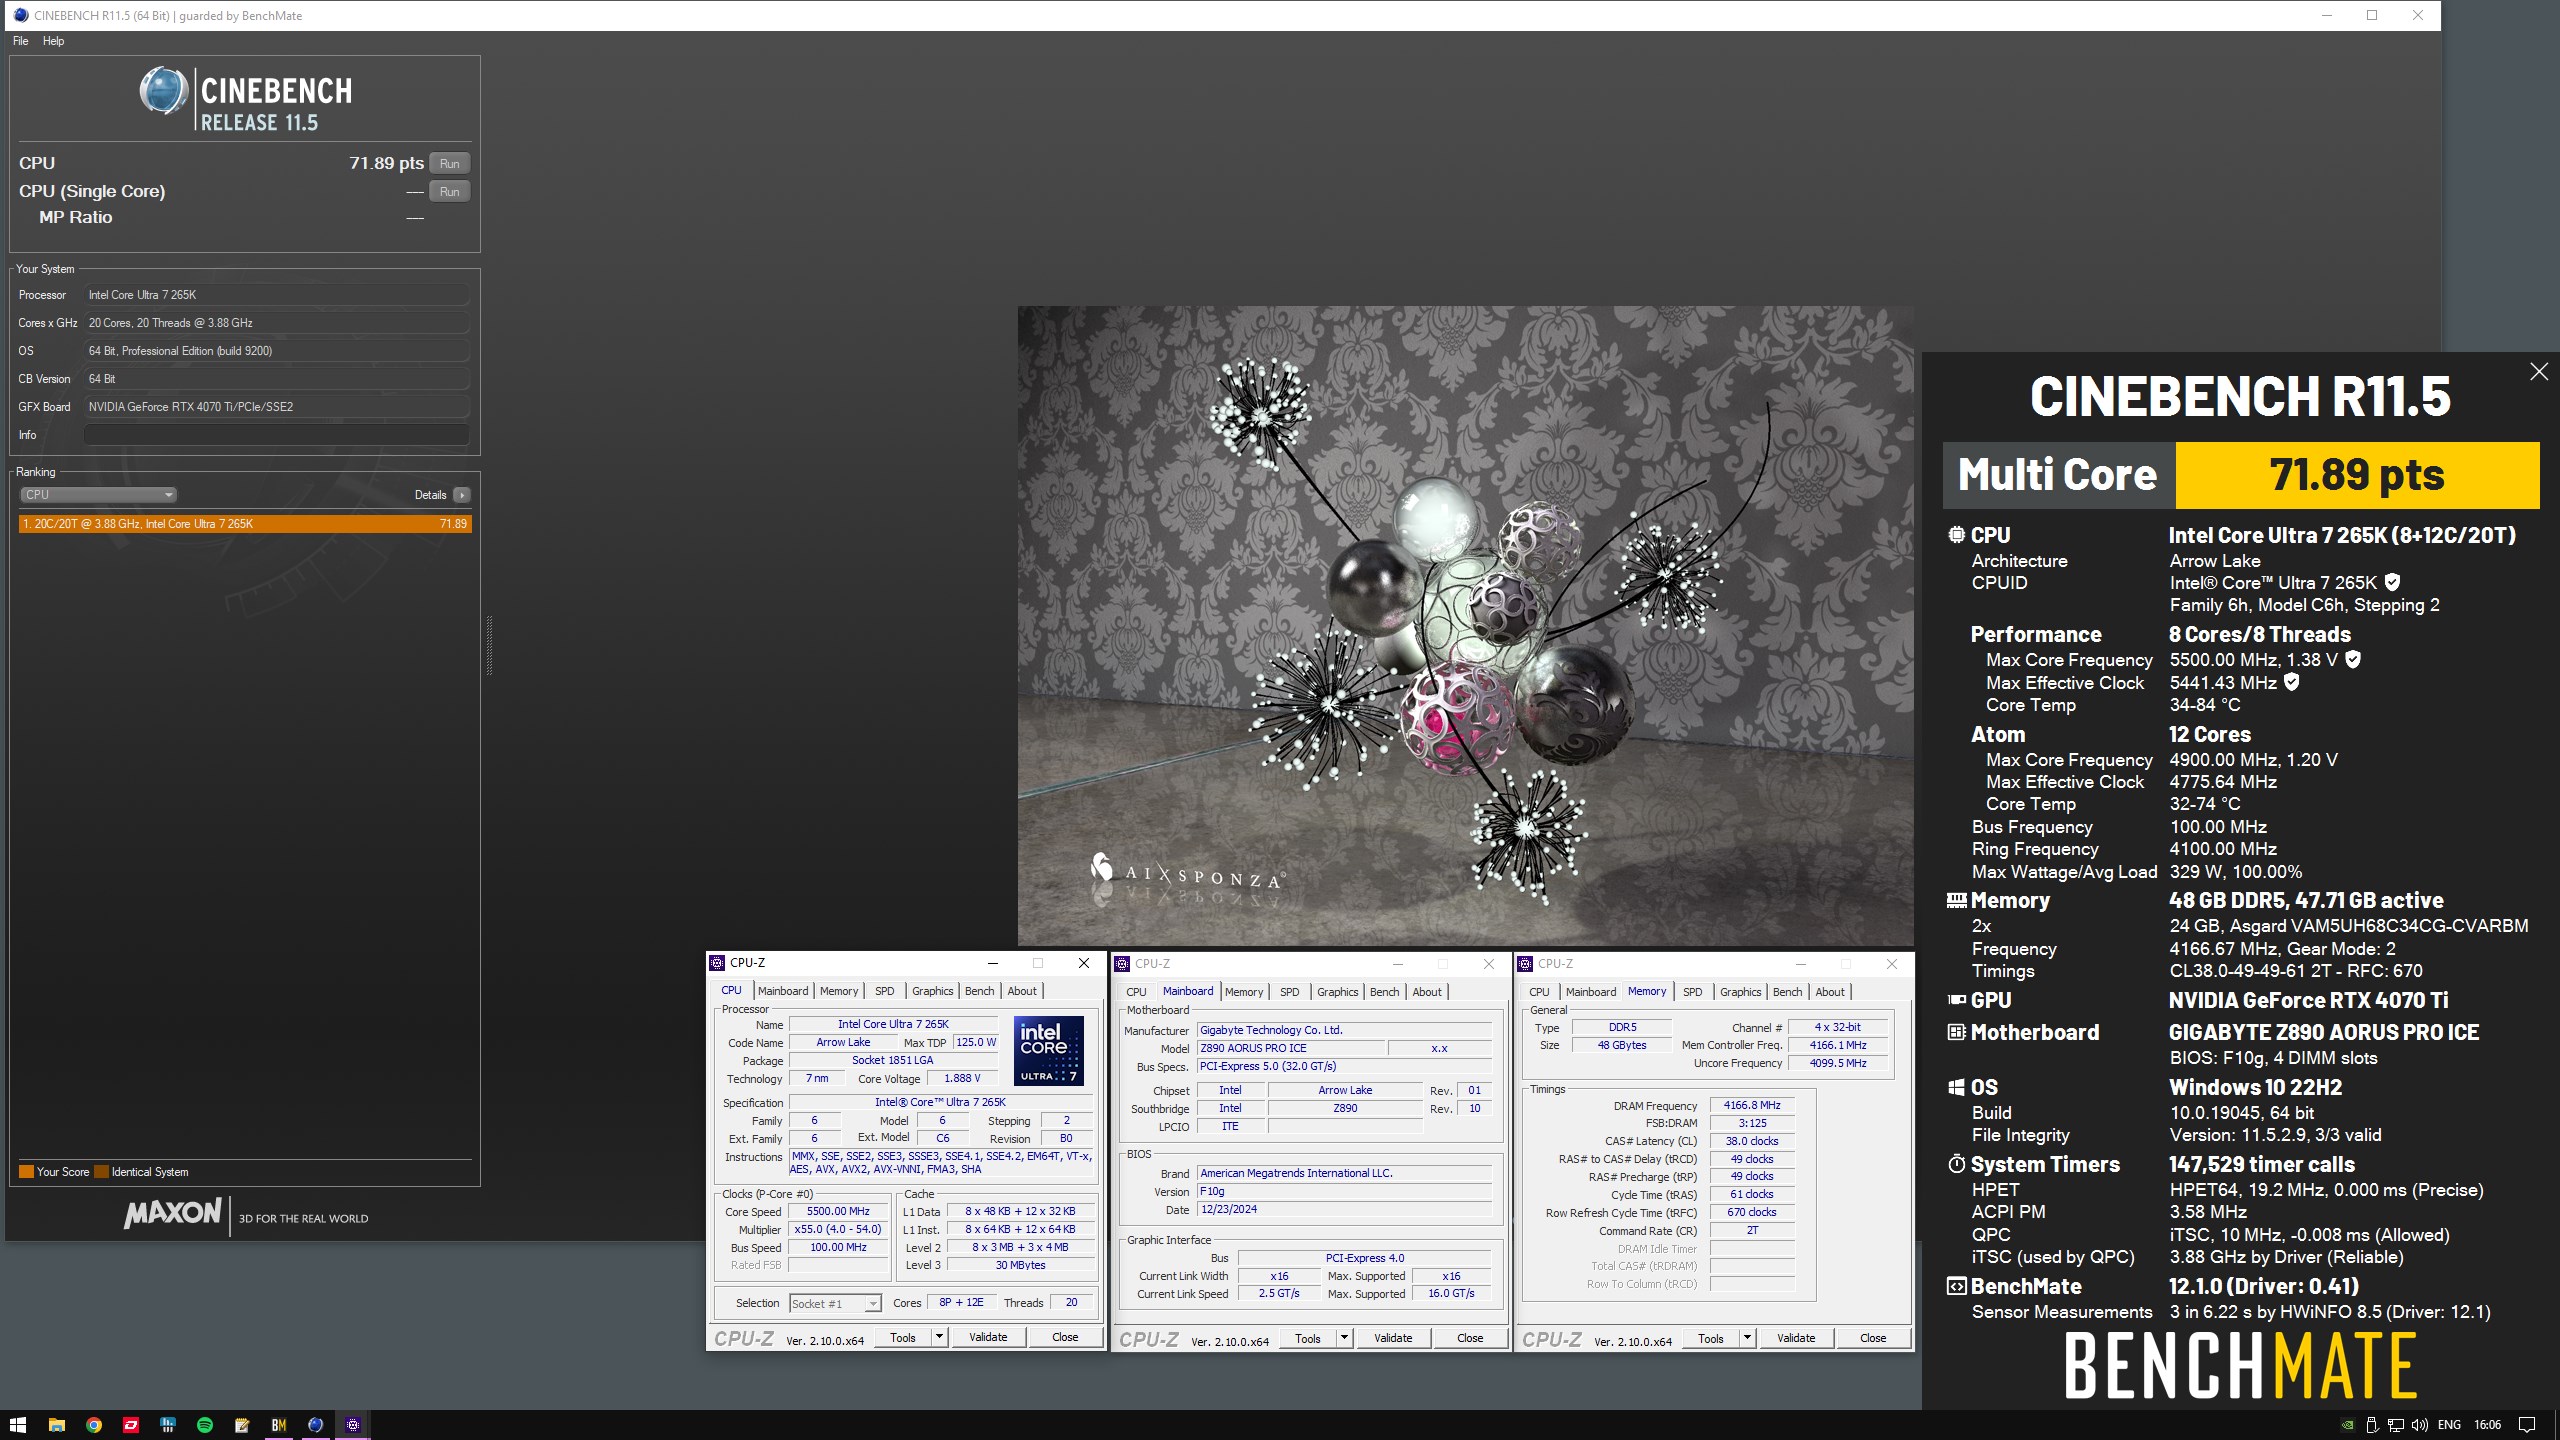The height and width of the screenshot is (1440, 2560).
Task: Click the Processor Intel Core Ultra 7 265K field
Action: (277, 295)
